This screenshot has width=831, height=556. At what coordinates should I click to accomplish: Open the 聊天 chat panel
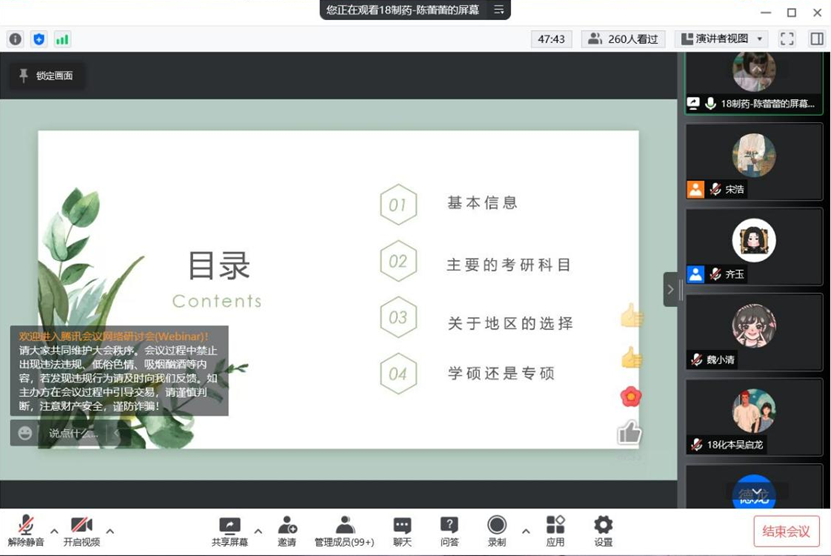(402, 530)
